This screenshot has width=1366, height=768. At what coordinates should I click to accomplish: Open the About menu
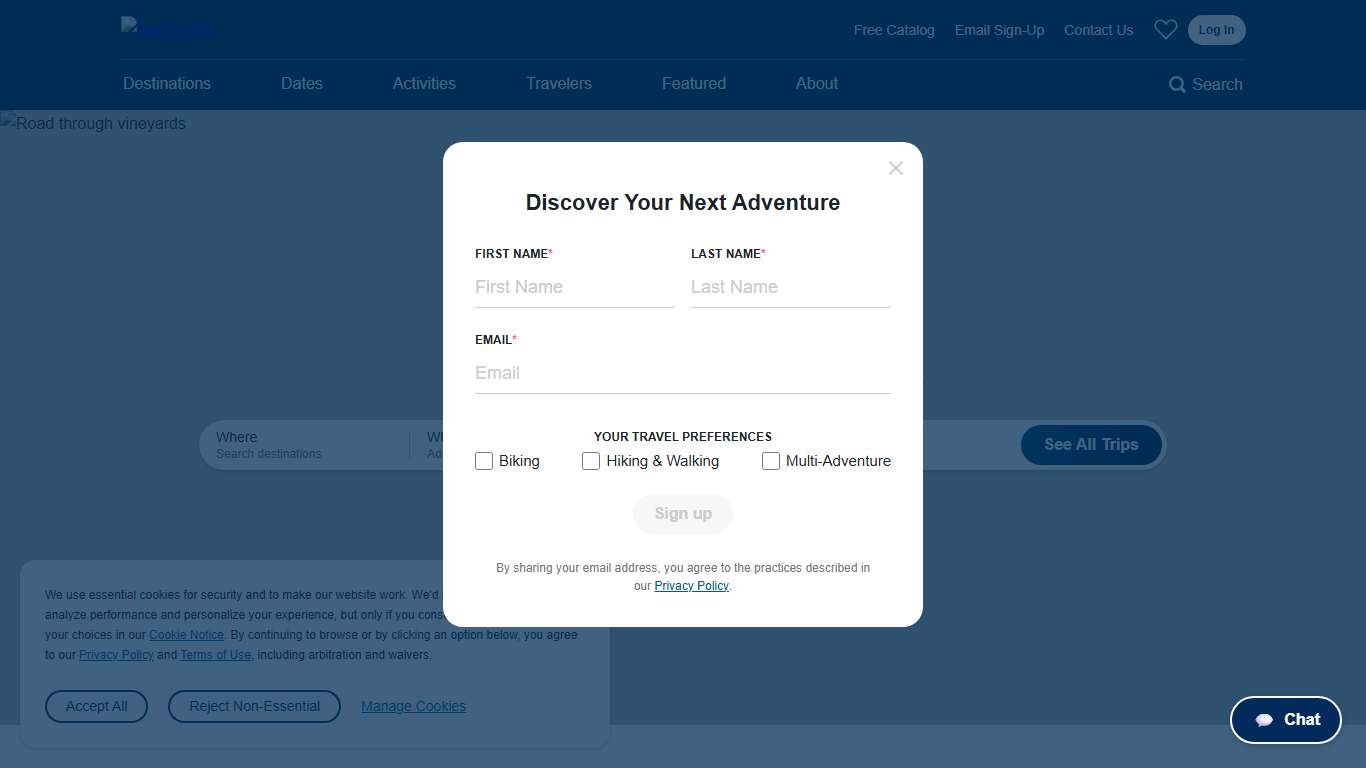click(817, 84)
